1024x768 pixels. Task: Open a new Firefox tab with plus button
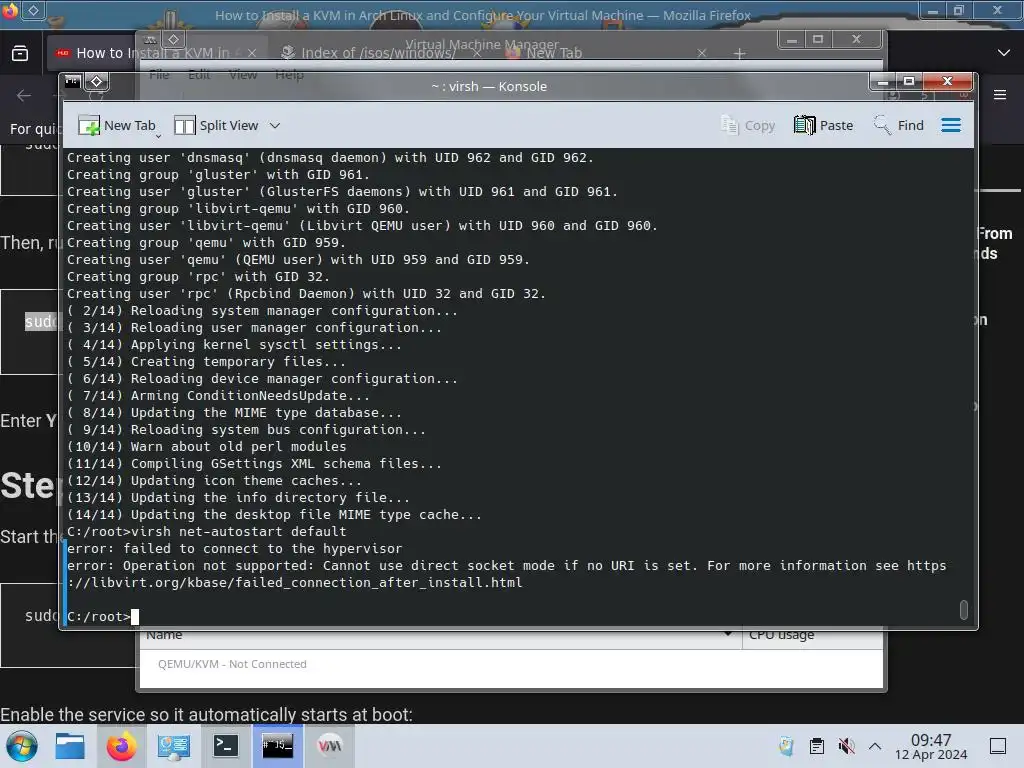[x=739, y=54]
